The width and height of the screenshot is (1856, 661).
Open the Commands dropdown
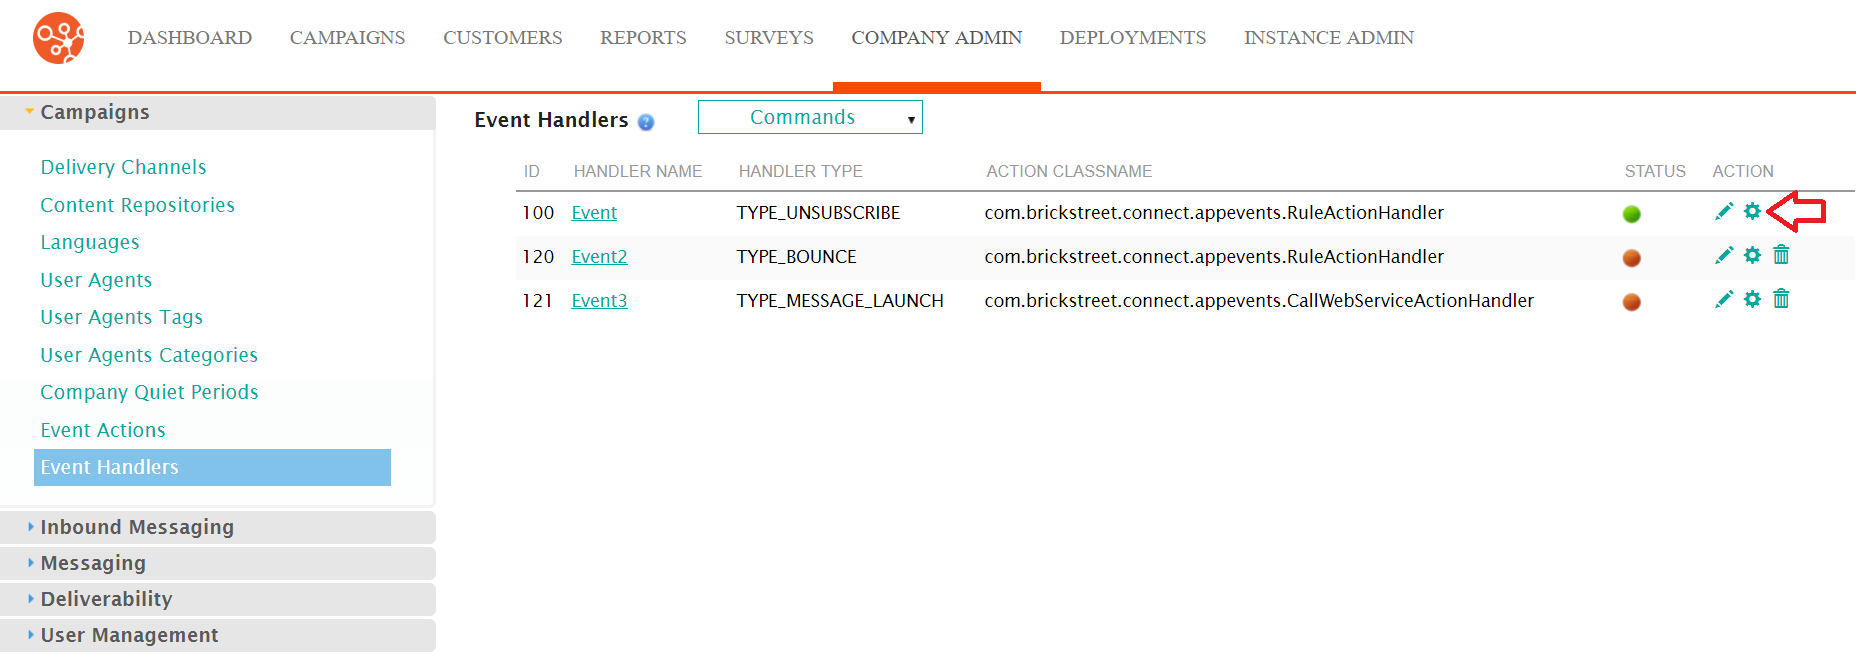click(x=810, y=117)
